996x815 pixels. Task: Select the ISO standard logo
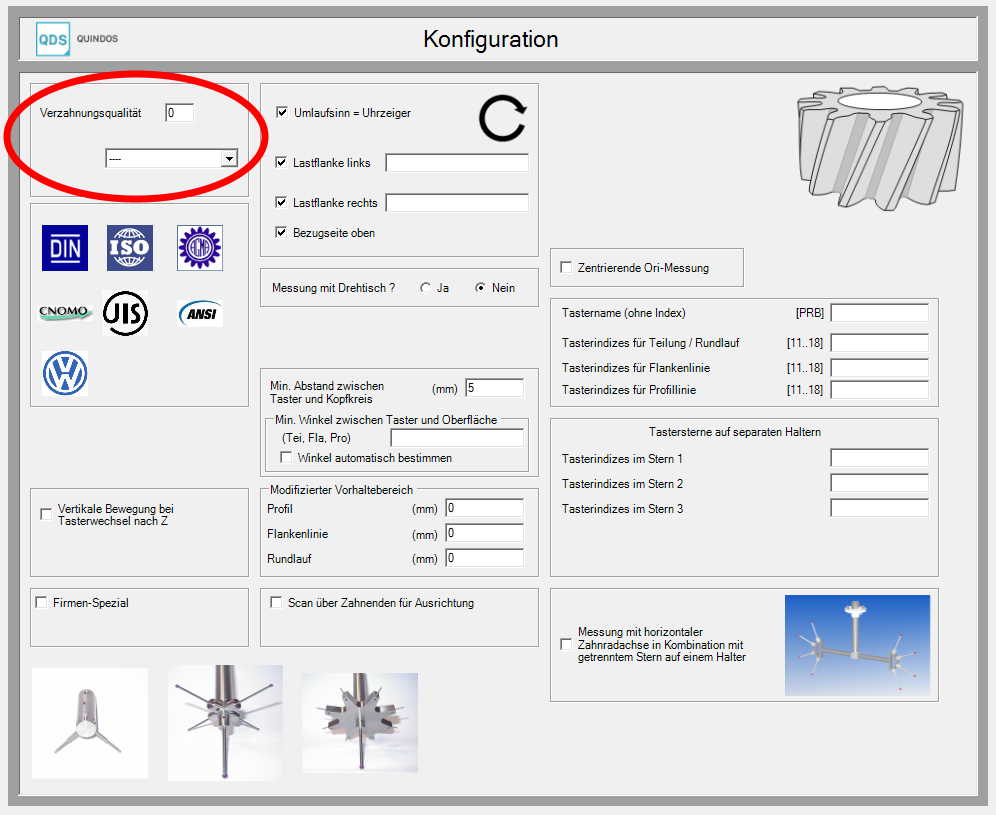tap(130, 248)
